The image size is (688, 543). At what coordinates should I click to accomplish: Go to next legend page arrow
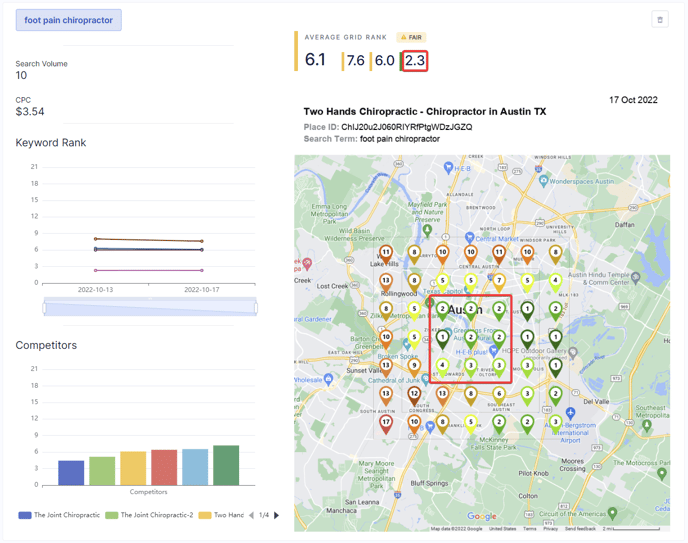277,515
